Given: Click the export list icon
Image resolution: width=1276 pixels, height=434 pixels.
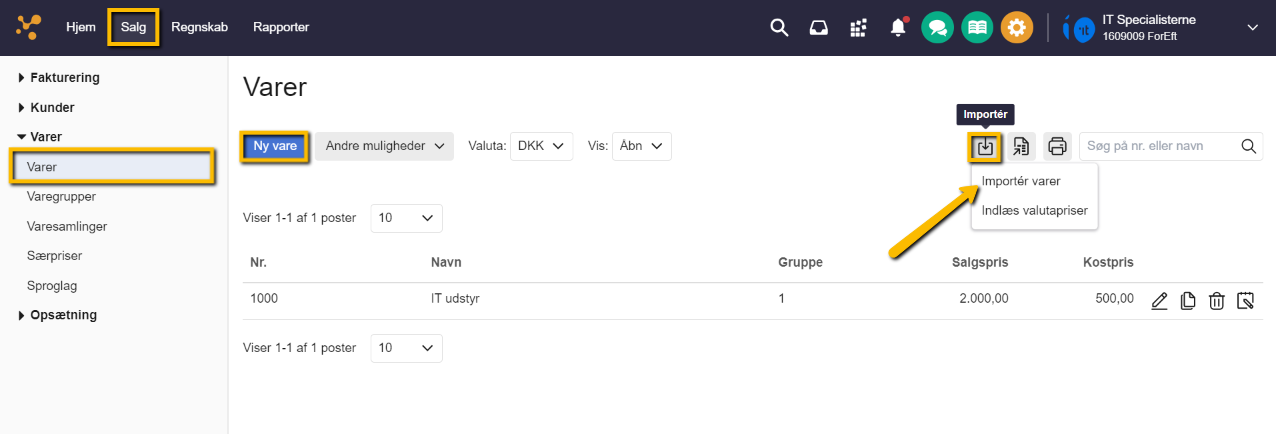Looking at the screenshot, I should pos(1021,146).
